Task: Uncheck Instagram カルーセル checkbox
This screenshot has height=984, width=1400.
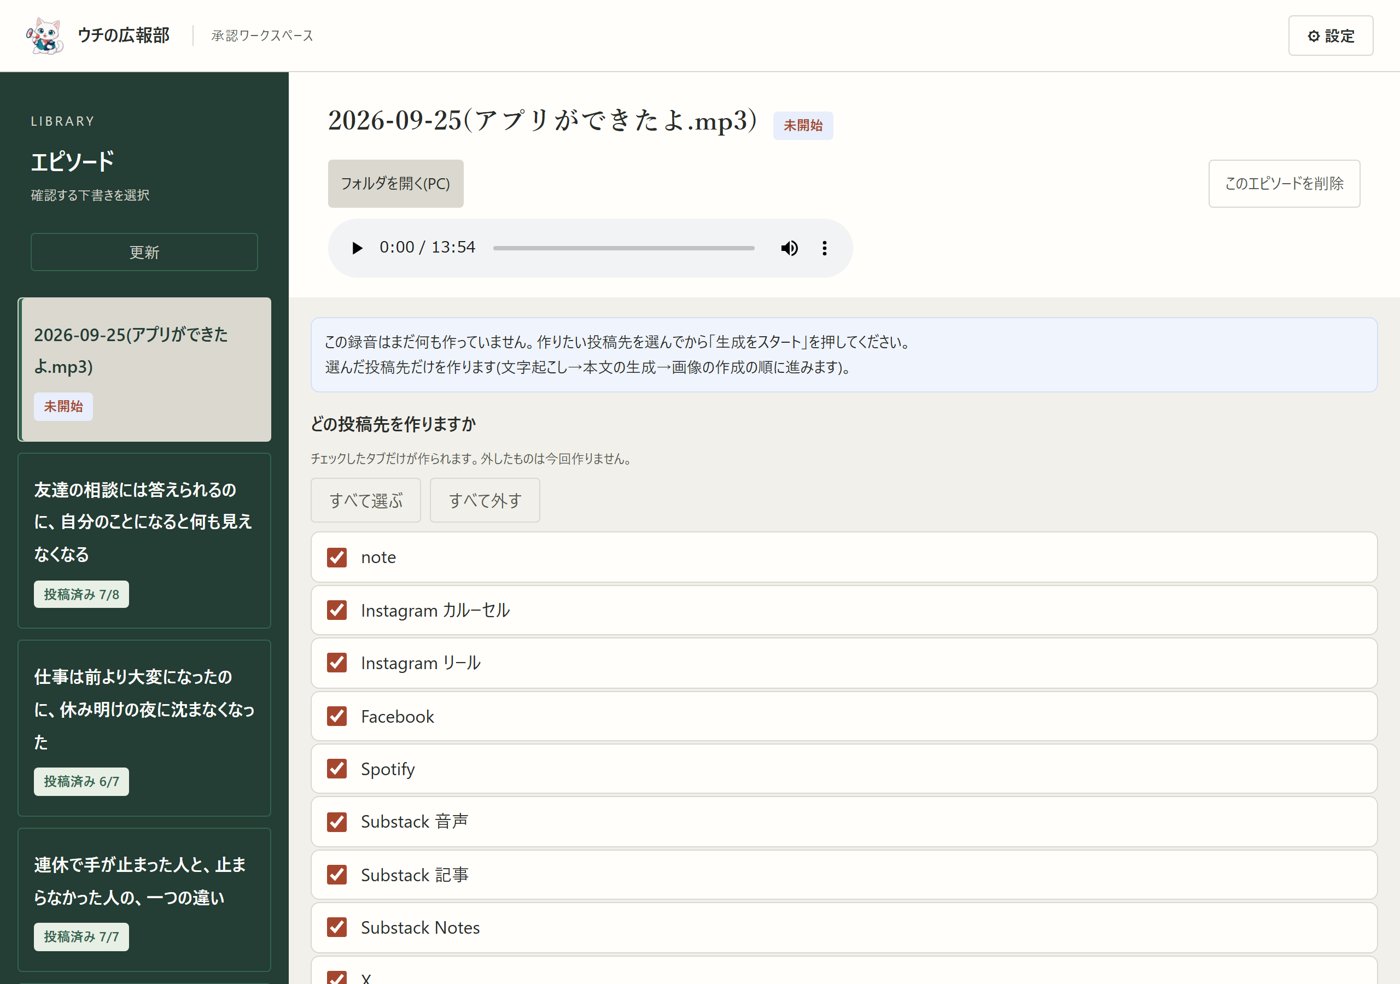Action: pyautogui.click(x=337, y=611)
